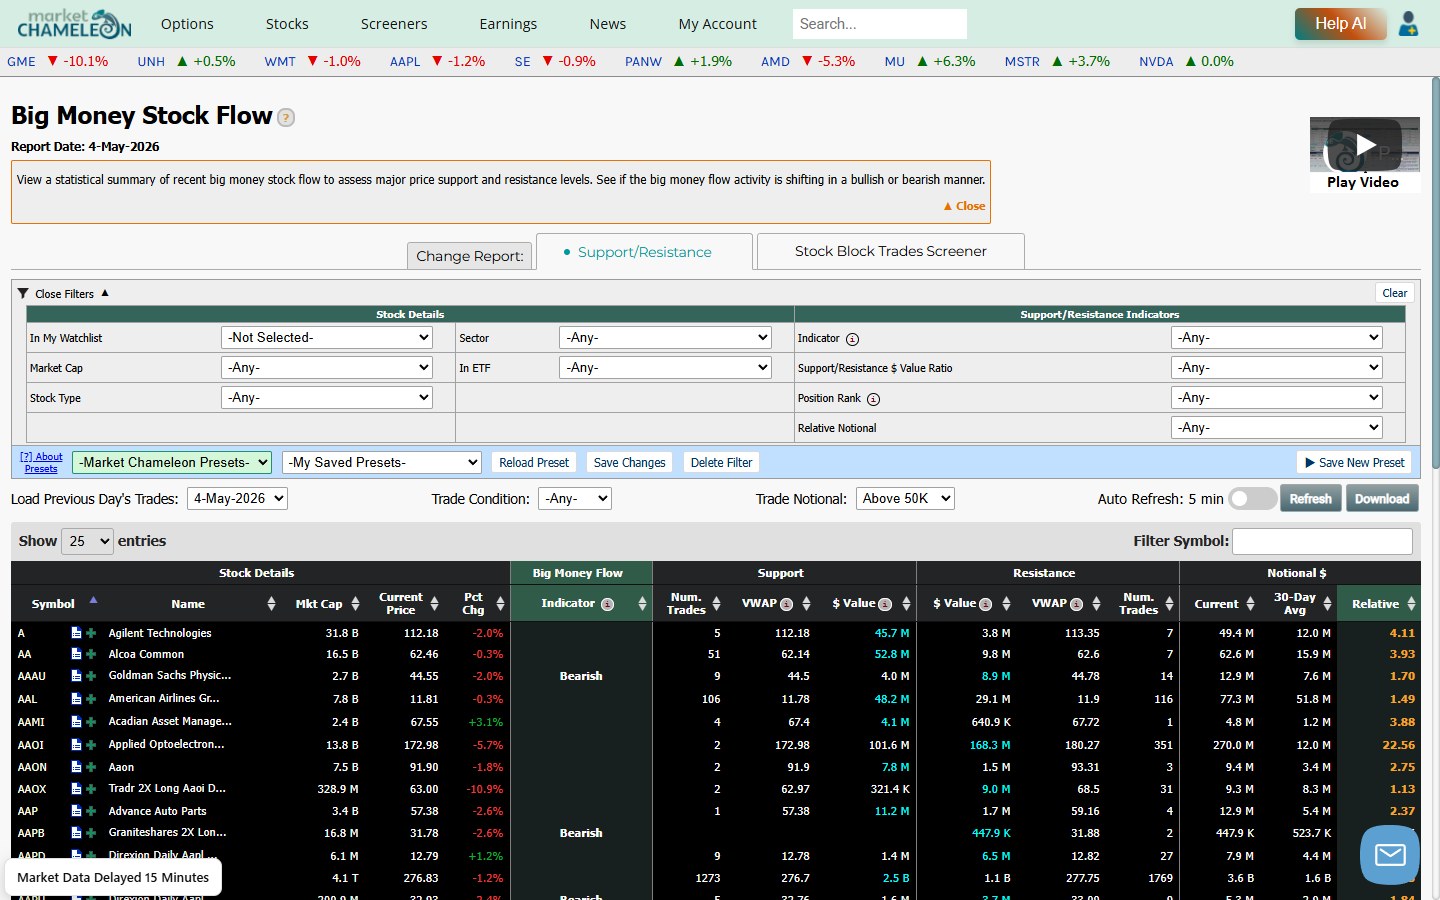The image size is (1440, 900).
Task: Click info icon beside Support $ Value header
Action: (x=885, y=604)
